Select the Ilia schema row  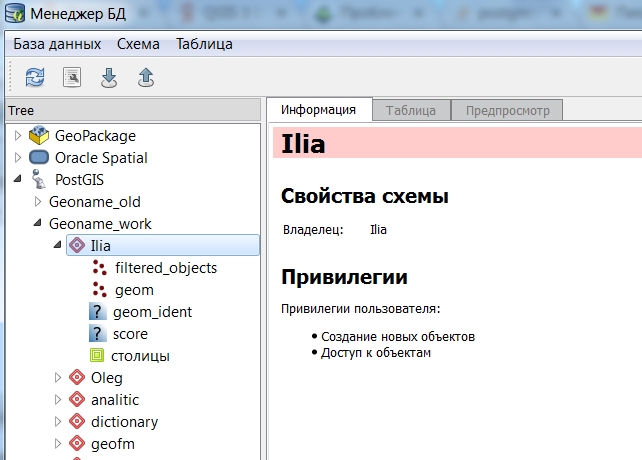click(163, 245)
